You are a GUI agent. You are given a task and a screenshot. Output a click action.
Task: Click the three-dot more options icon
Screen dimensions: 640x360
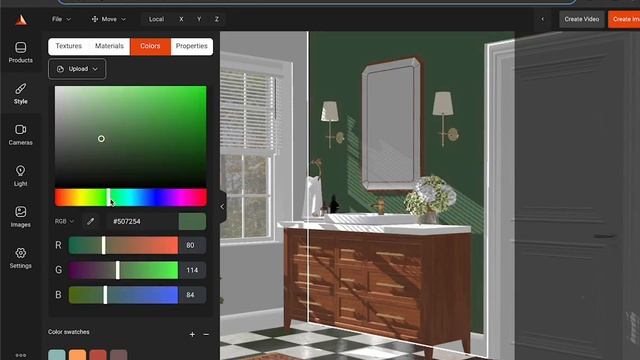tap(21, 356)
